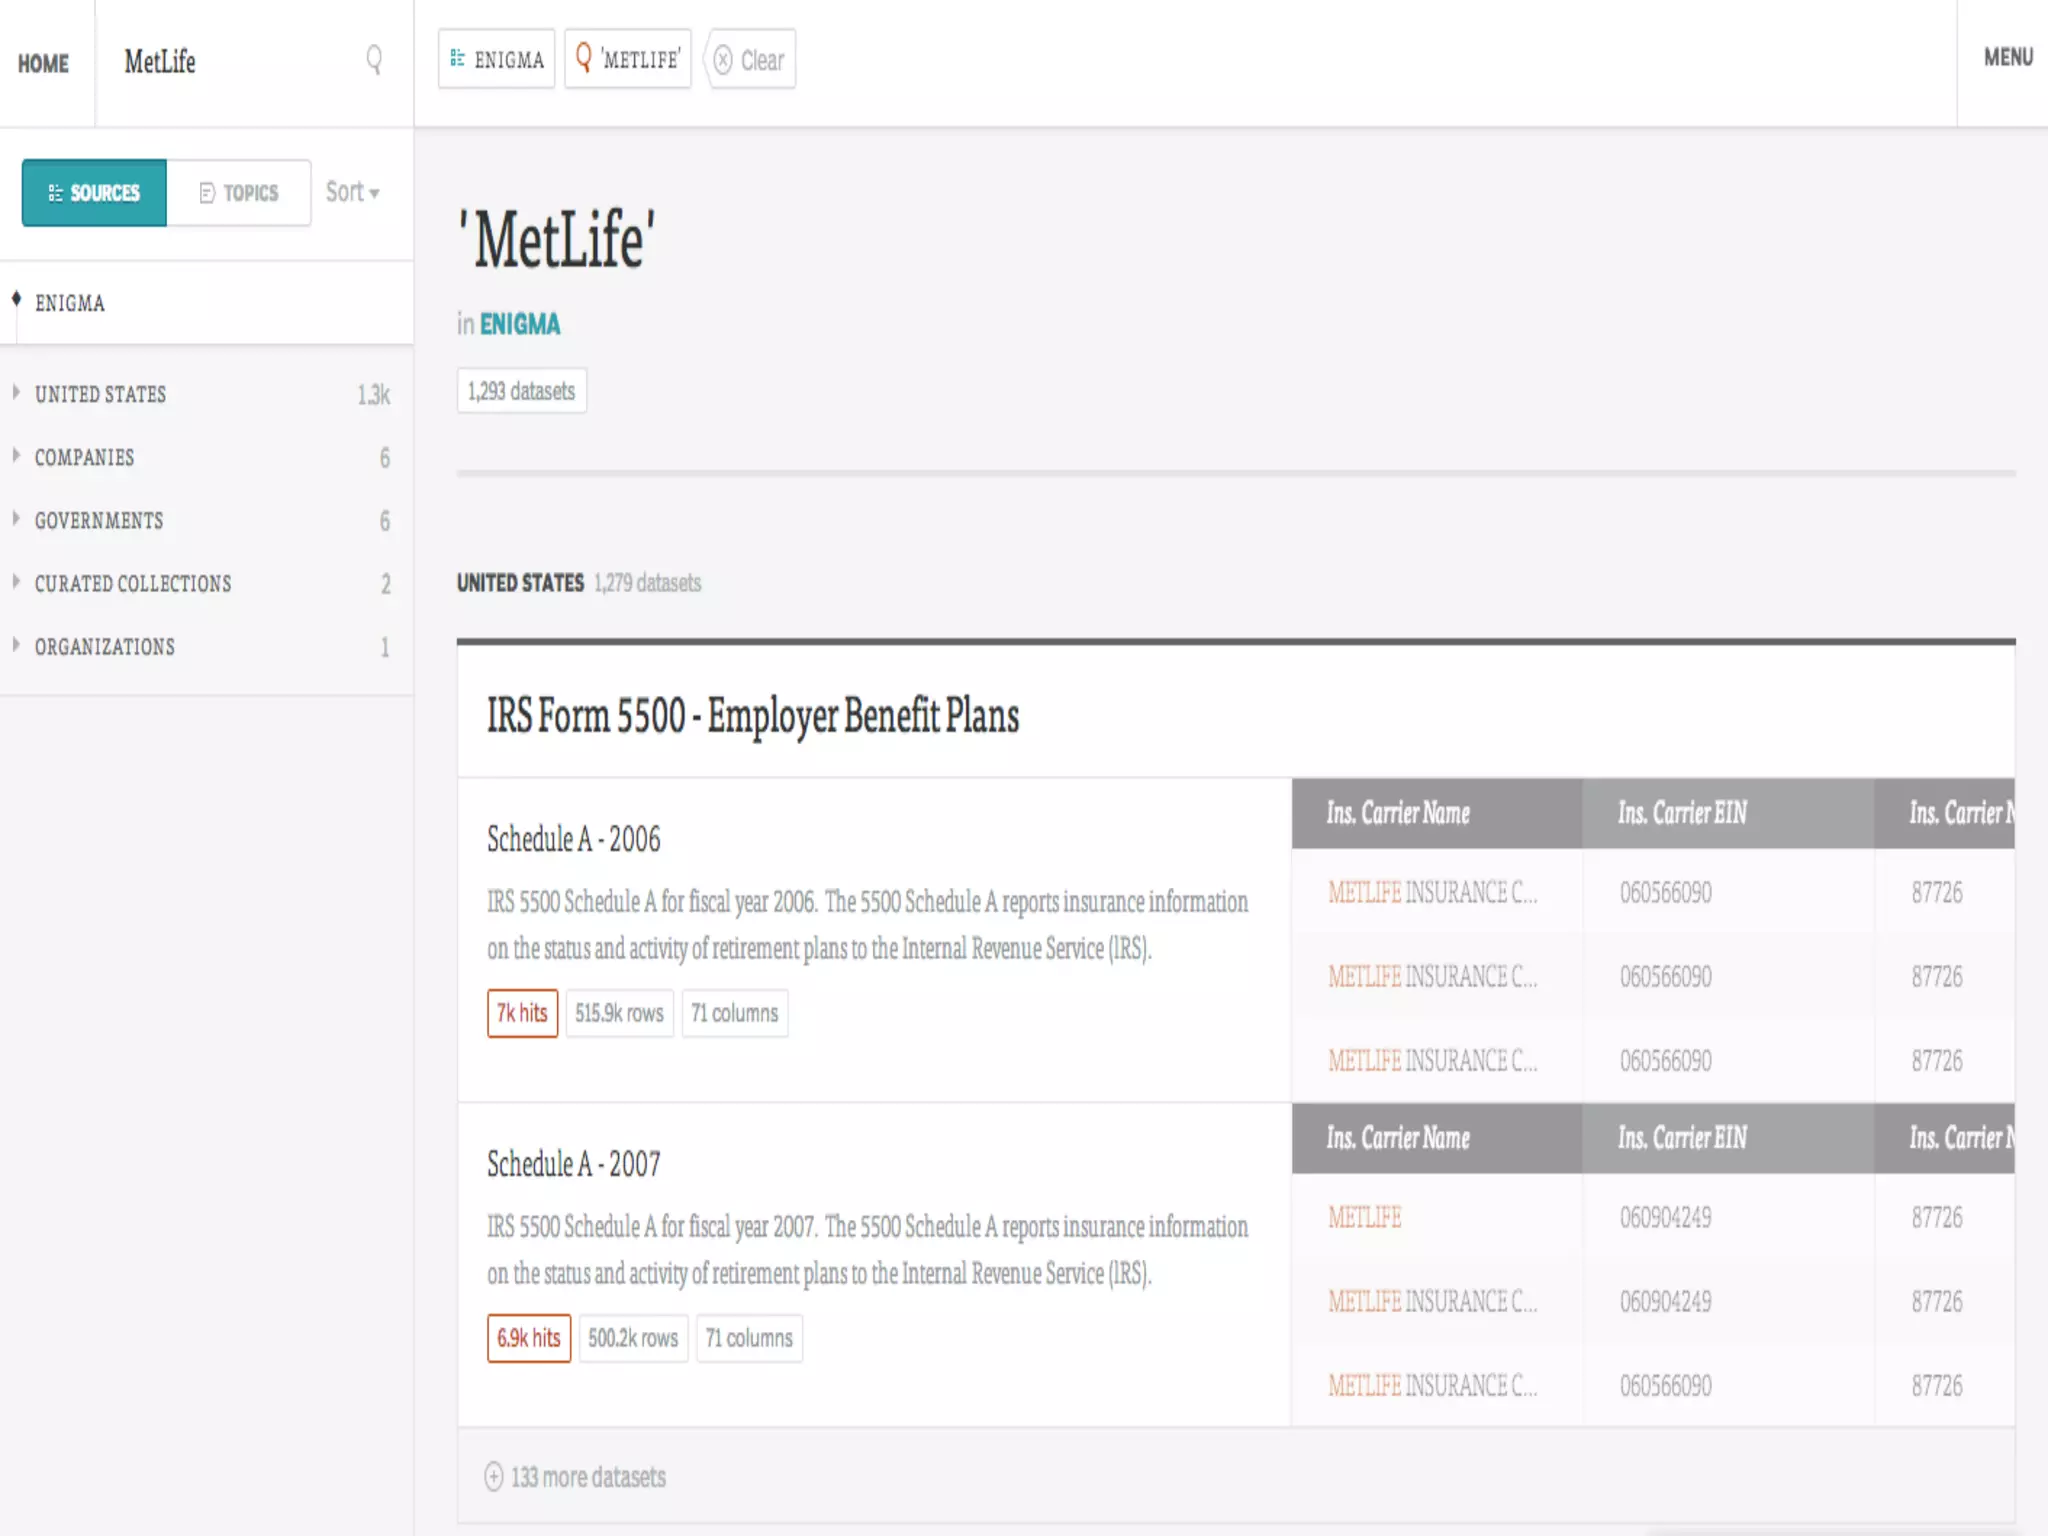Click the Clear search icon
Image resolution: width=2048 pixels, height=1536 pixels.
coord(723,60)
